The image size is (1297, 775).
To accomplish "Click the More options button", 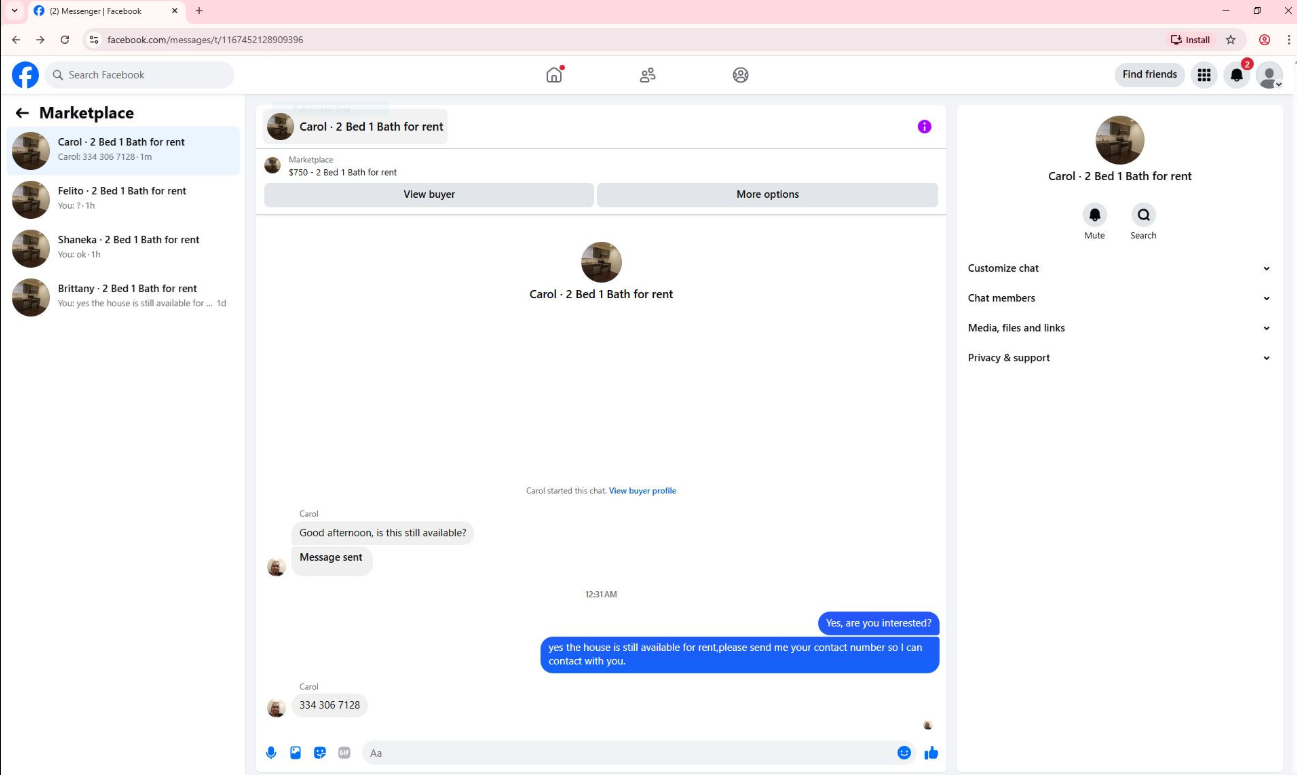I will [767, 195].
